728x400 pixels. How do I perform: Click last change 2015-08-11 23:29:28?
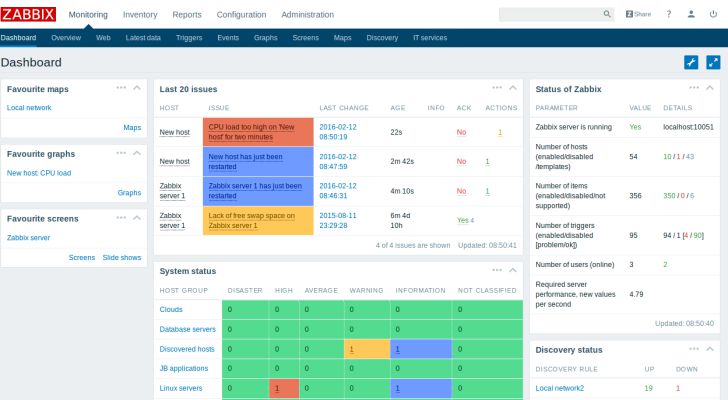pyautogui.click(x=338, y=220)
